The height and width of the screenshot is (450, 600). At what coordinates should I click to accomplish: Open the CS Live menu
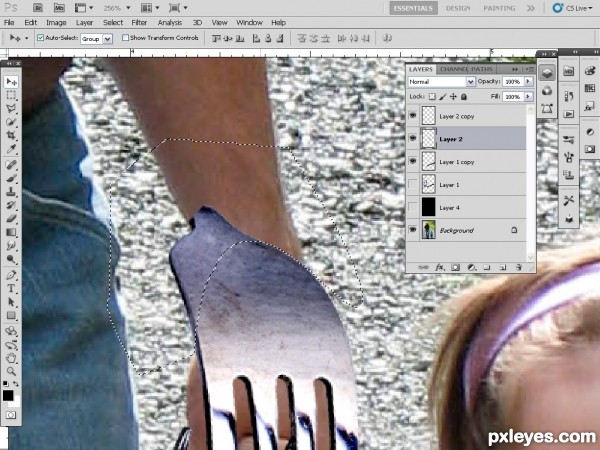574,8
